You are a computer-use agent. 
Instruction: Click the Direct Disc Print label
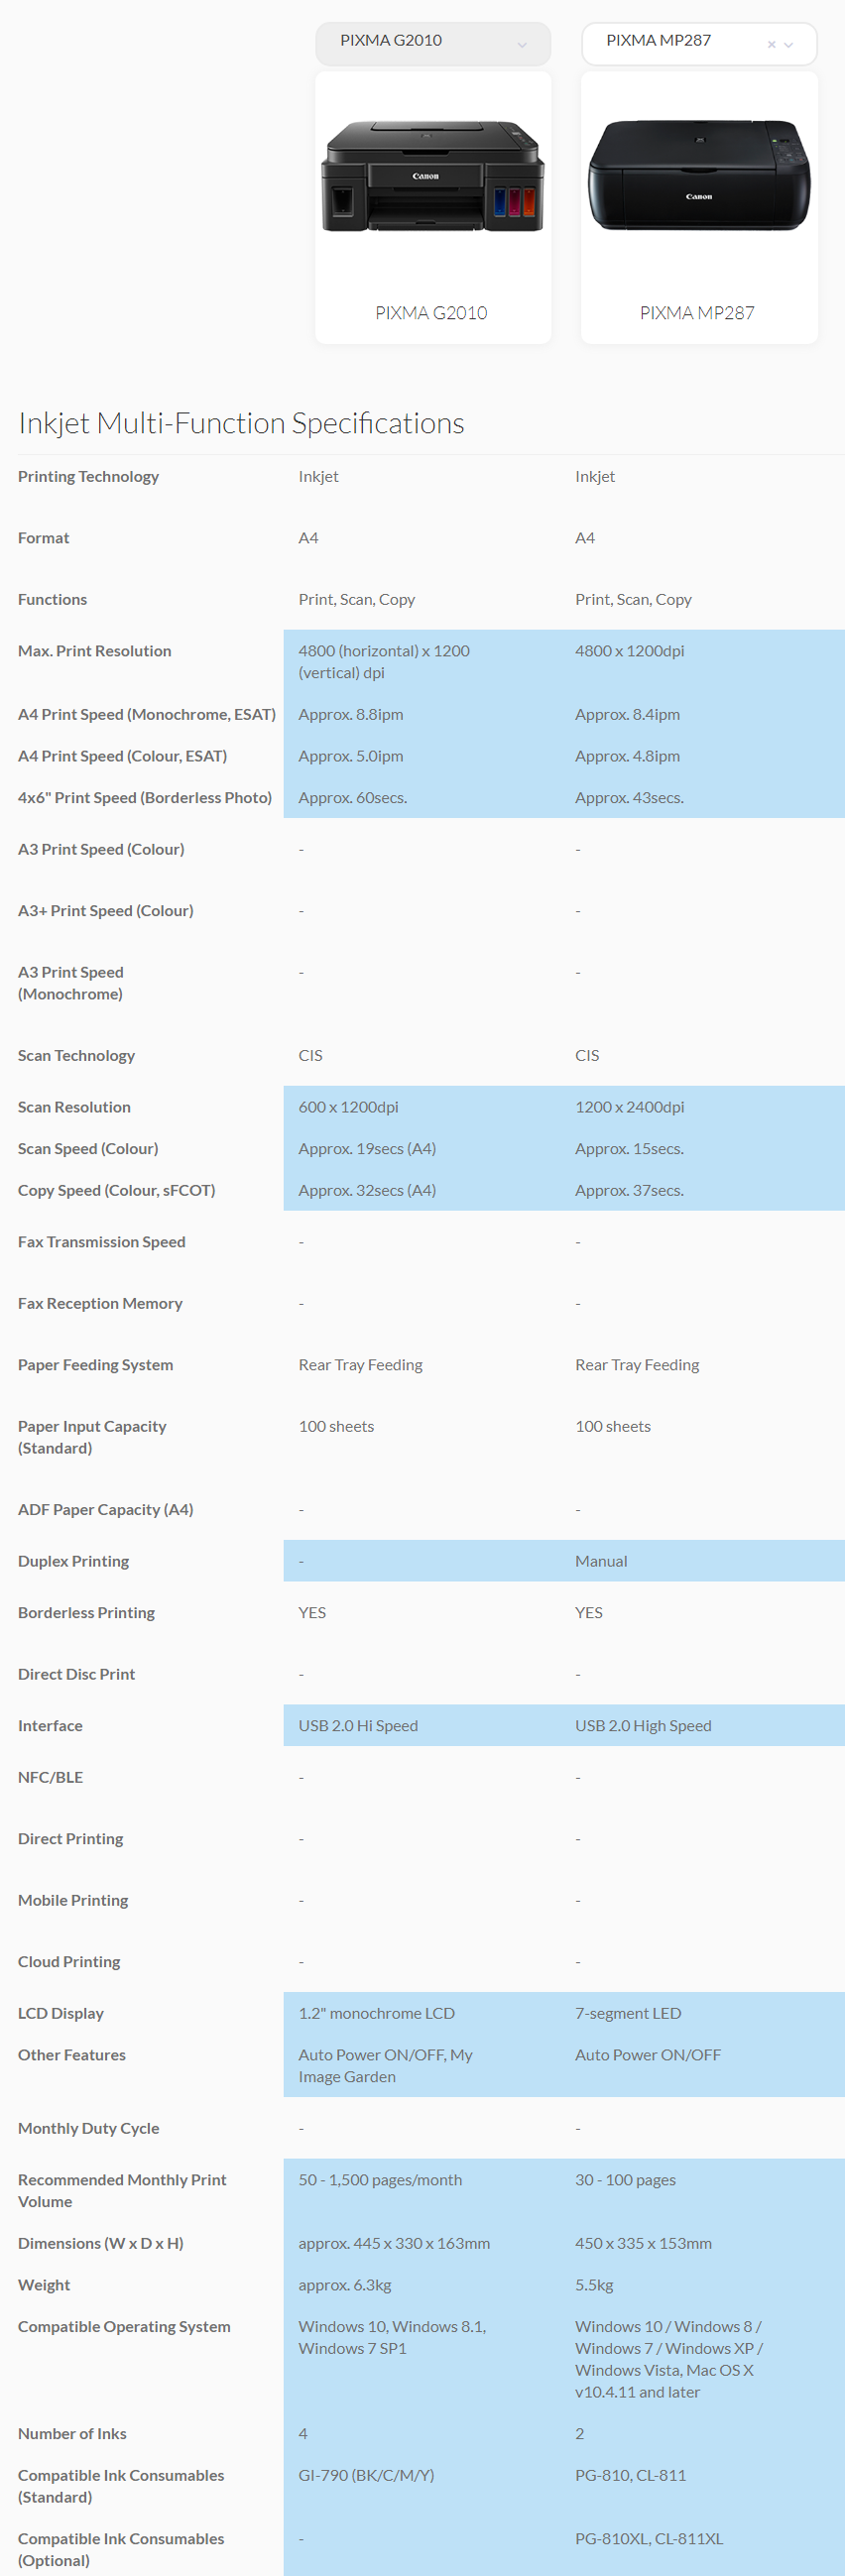[x=76, y=1675]
